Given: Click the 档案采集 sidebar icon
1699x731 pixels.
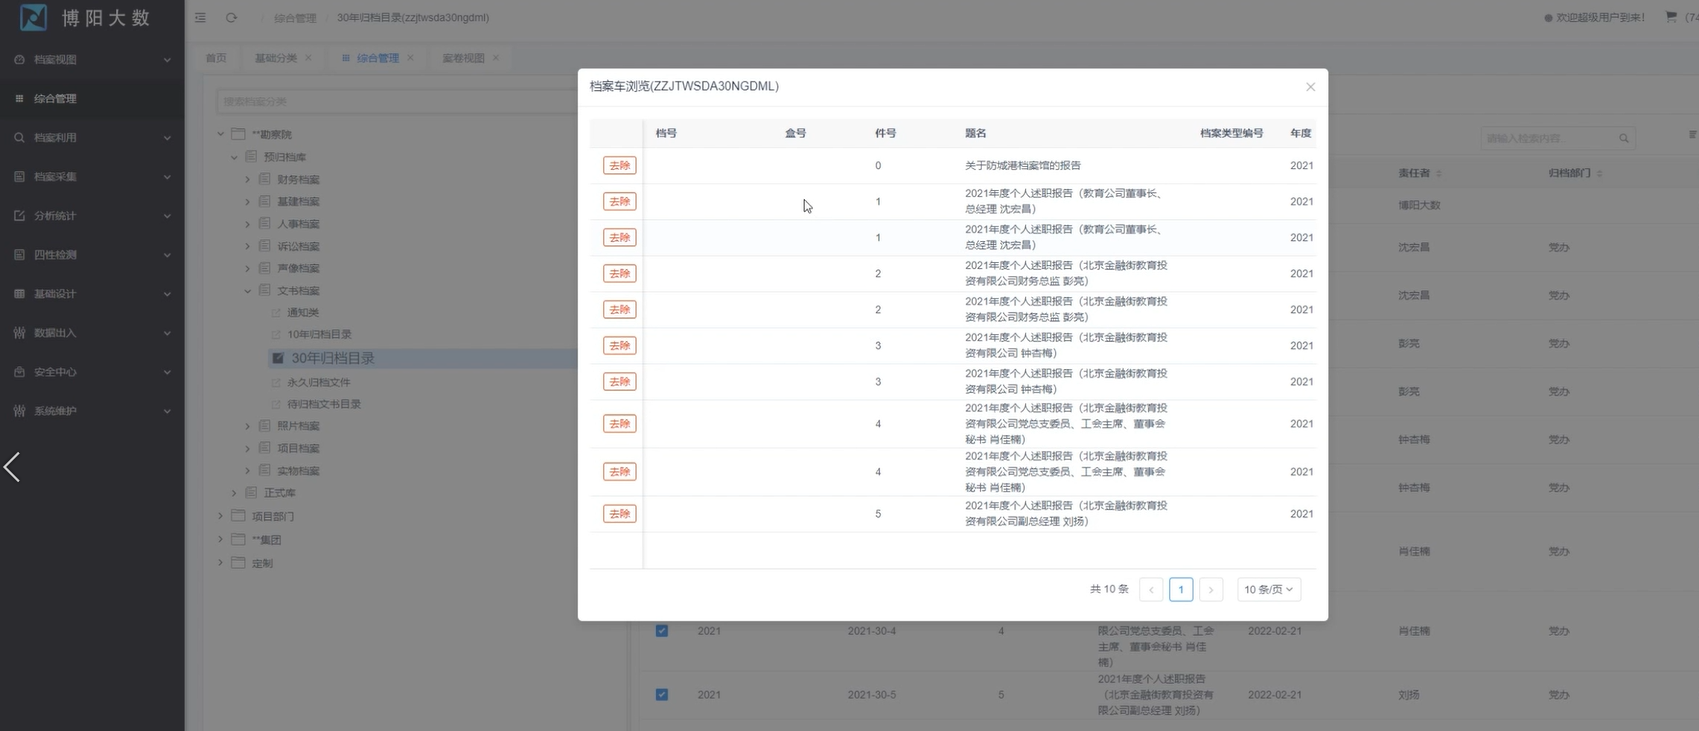Looking at the screenshot, I should point(19,177).
